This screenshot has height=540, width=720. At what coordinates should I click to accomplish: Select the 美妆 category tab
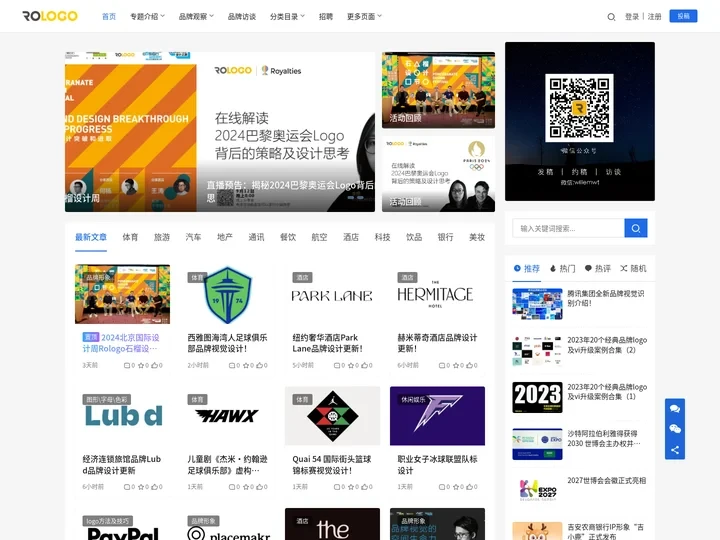pyautogui.click(x=477, y=237)
